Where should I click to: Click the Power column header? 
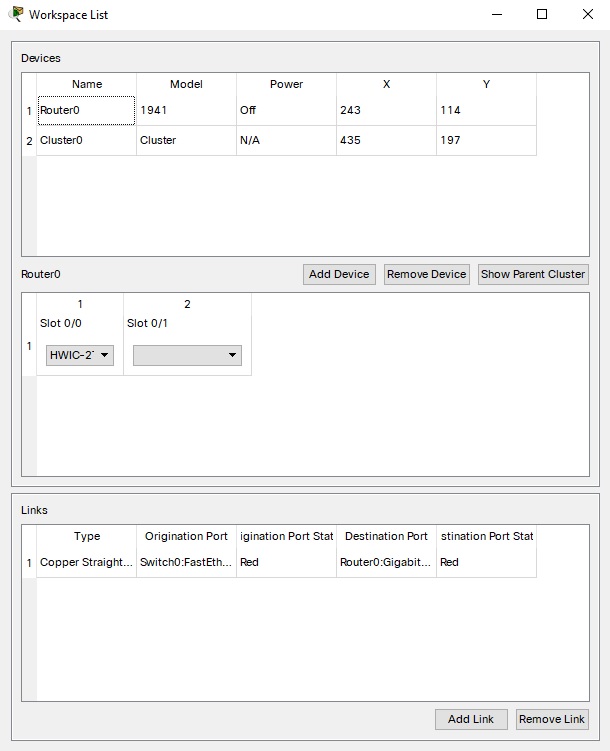(x=286, y=84)
